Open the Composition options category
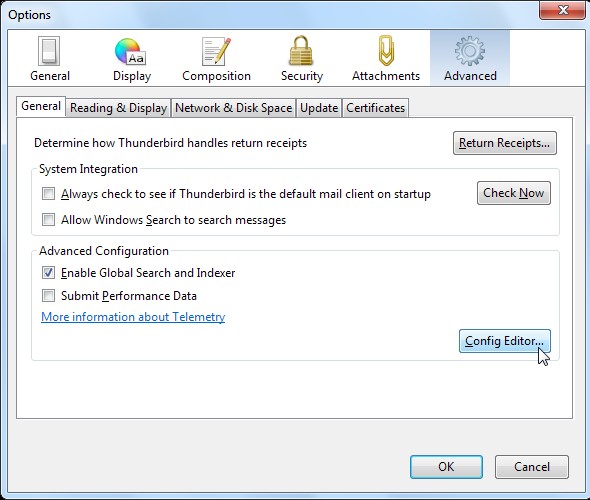 point(216,59)
